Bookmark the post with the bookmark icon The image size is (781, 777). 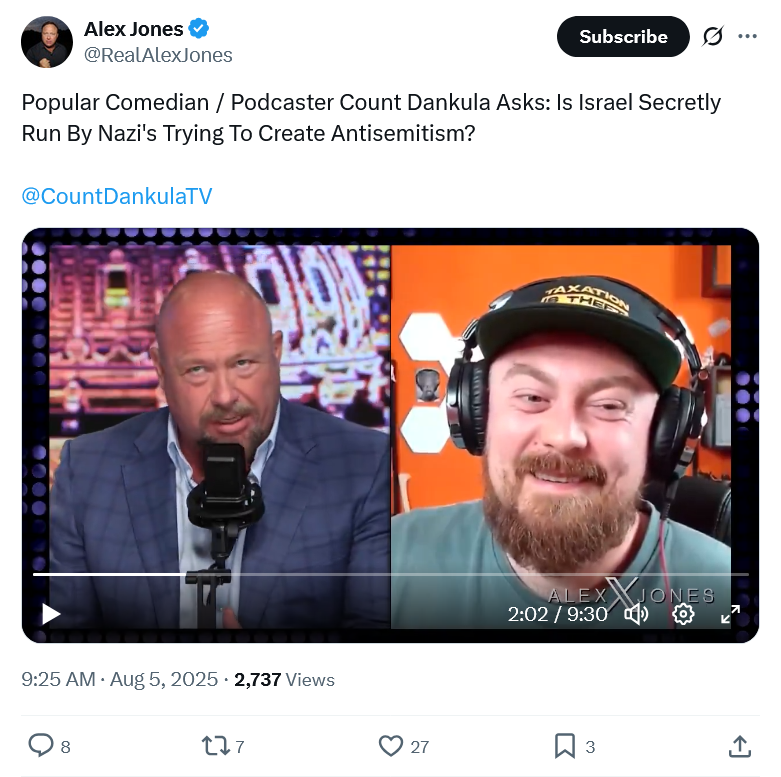[x=564, y=746]
